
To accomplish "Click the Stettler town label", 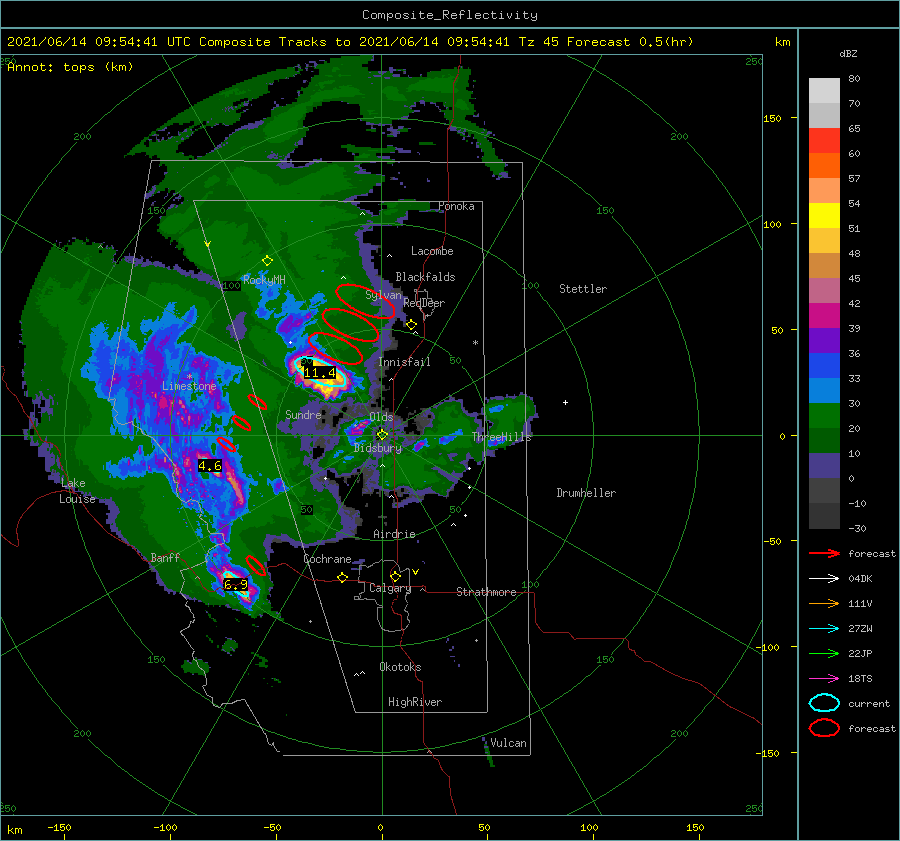I will (x=583, y=289).
